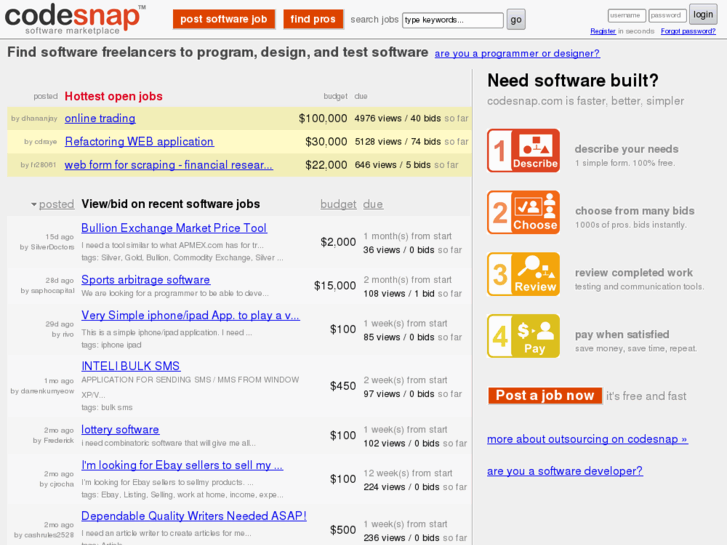Open 'are you a software developer?' link

(565, 471)
